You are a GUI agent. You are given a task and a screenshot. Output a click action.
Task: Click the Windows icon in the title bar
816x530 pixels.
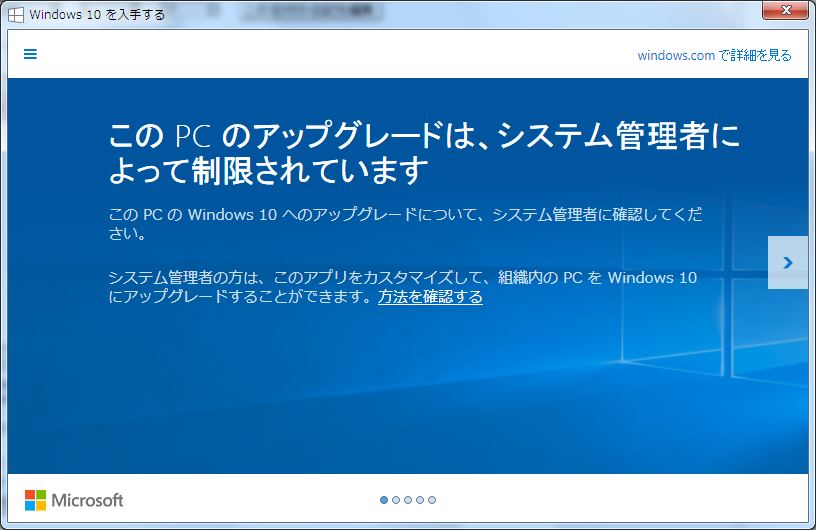tap(16, 15)
